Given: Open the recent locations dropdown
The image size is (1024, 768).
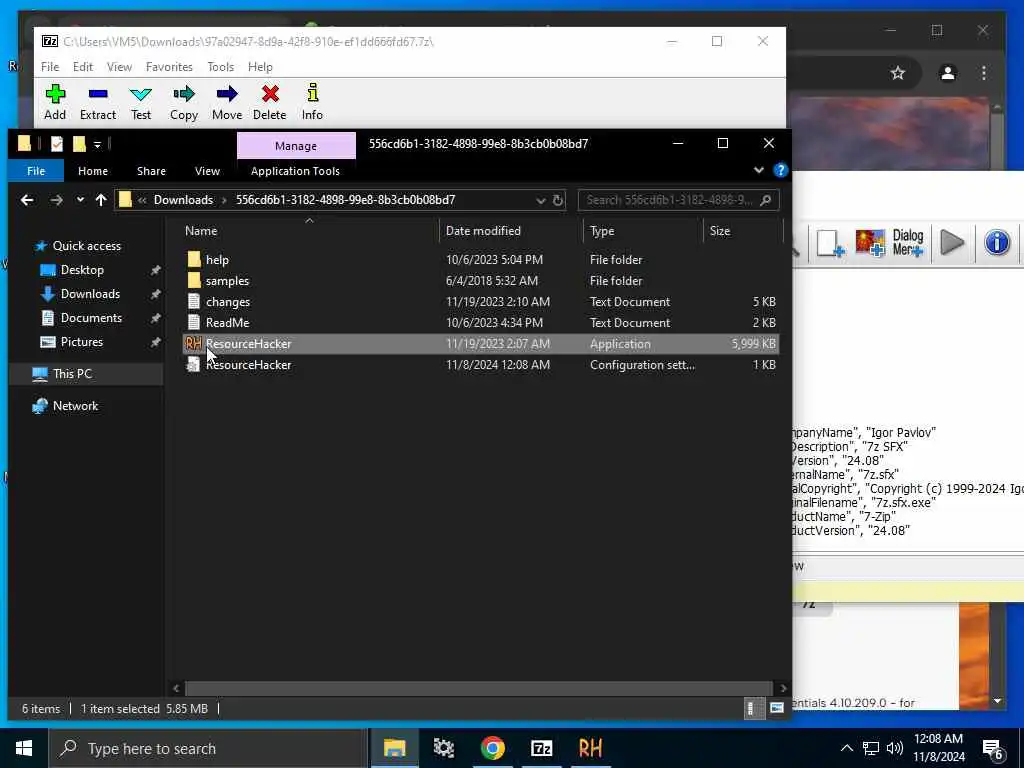Looking at the screenshot, I should pos(80,200).
